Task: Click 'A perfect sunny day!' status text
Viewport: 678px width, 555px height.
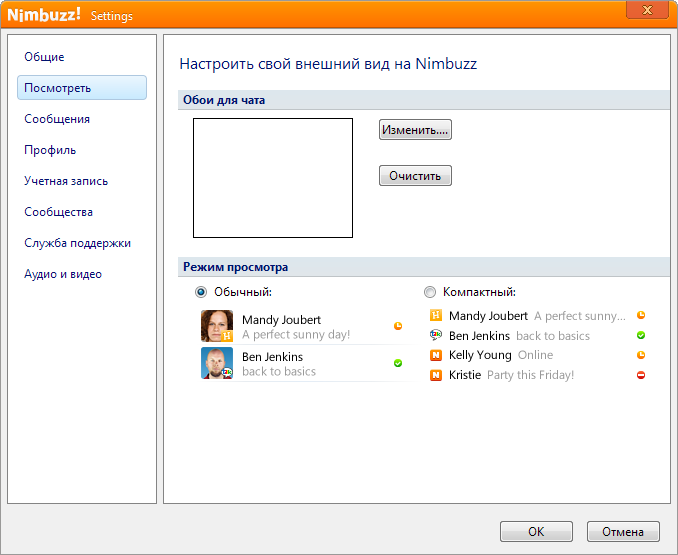Action: tap(296, 335)
